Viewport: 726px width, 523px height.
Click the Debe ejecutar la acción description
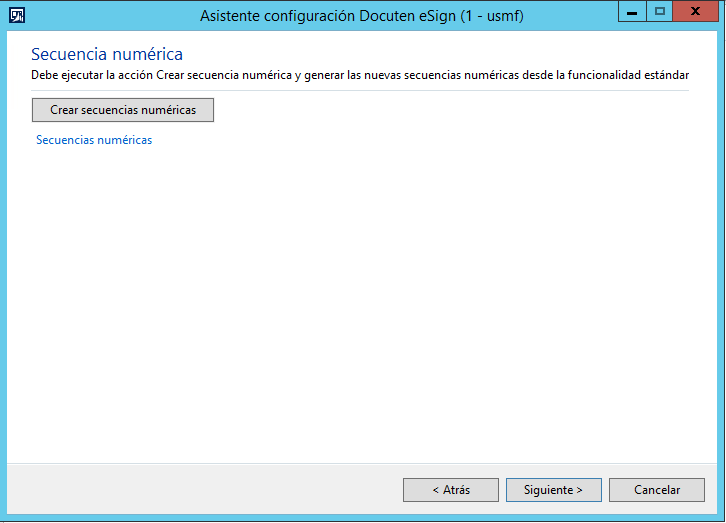click(360, 75)
